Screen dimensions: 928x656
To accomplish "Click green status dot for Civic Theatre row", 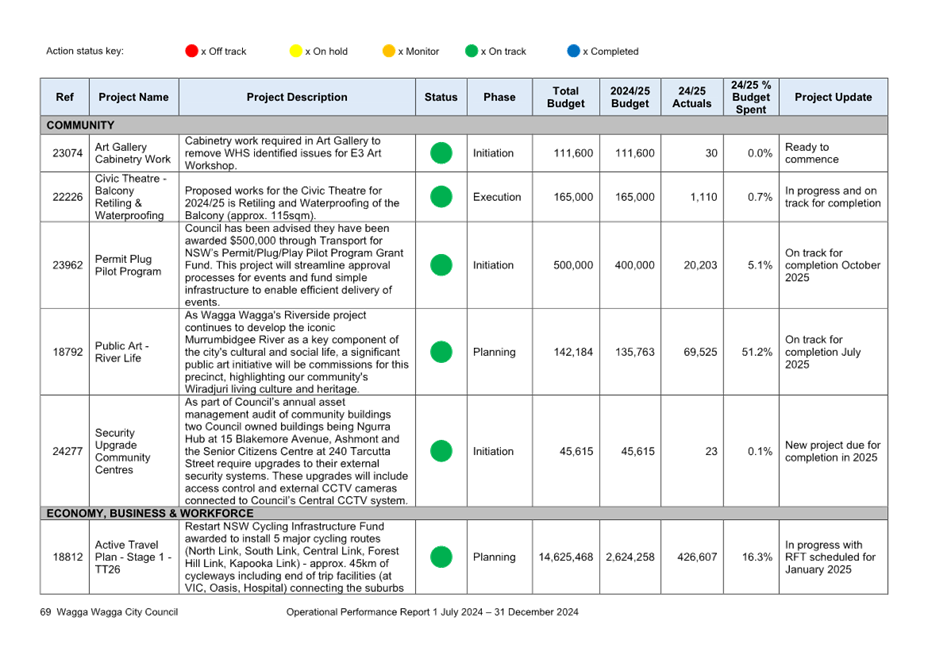I will pyautogui.click(x=441, y=197).
